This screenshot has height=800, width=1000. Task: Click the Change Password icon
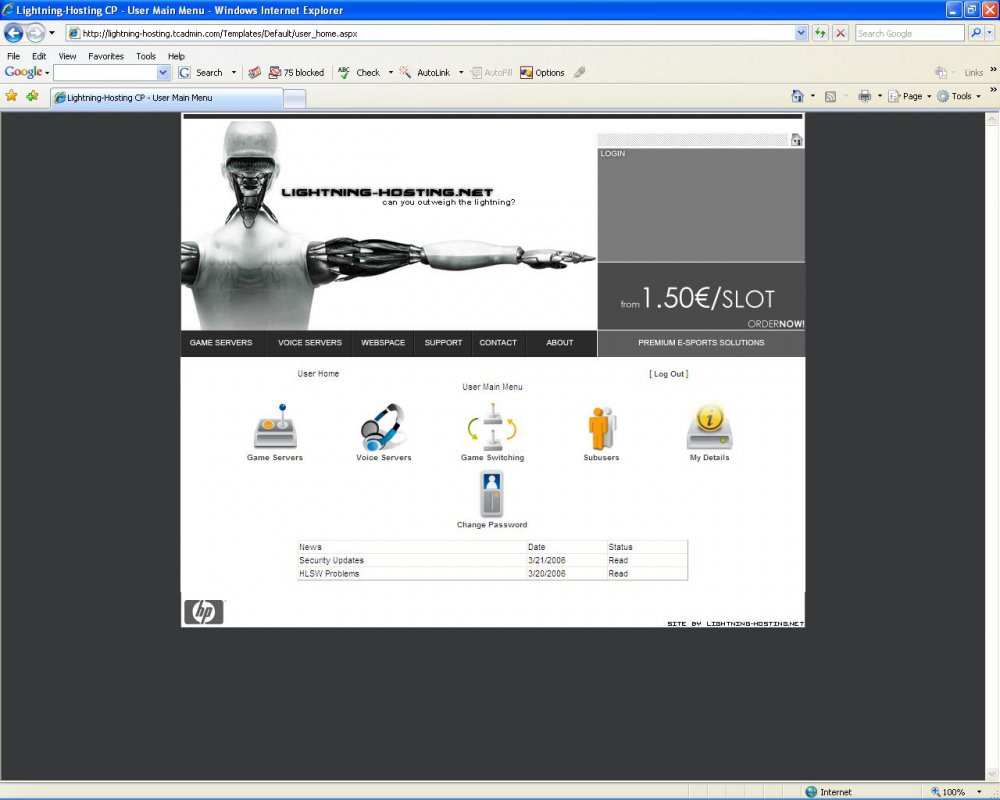click(492, 494)
